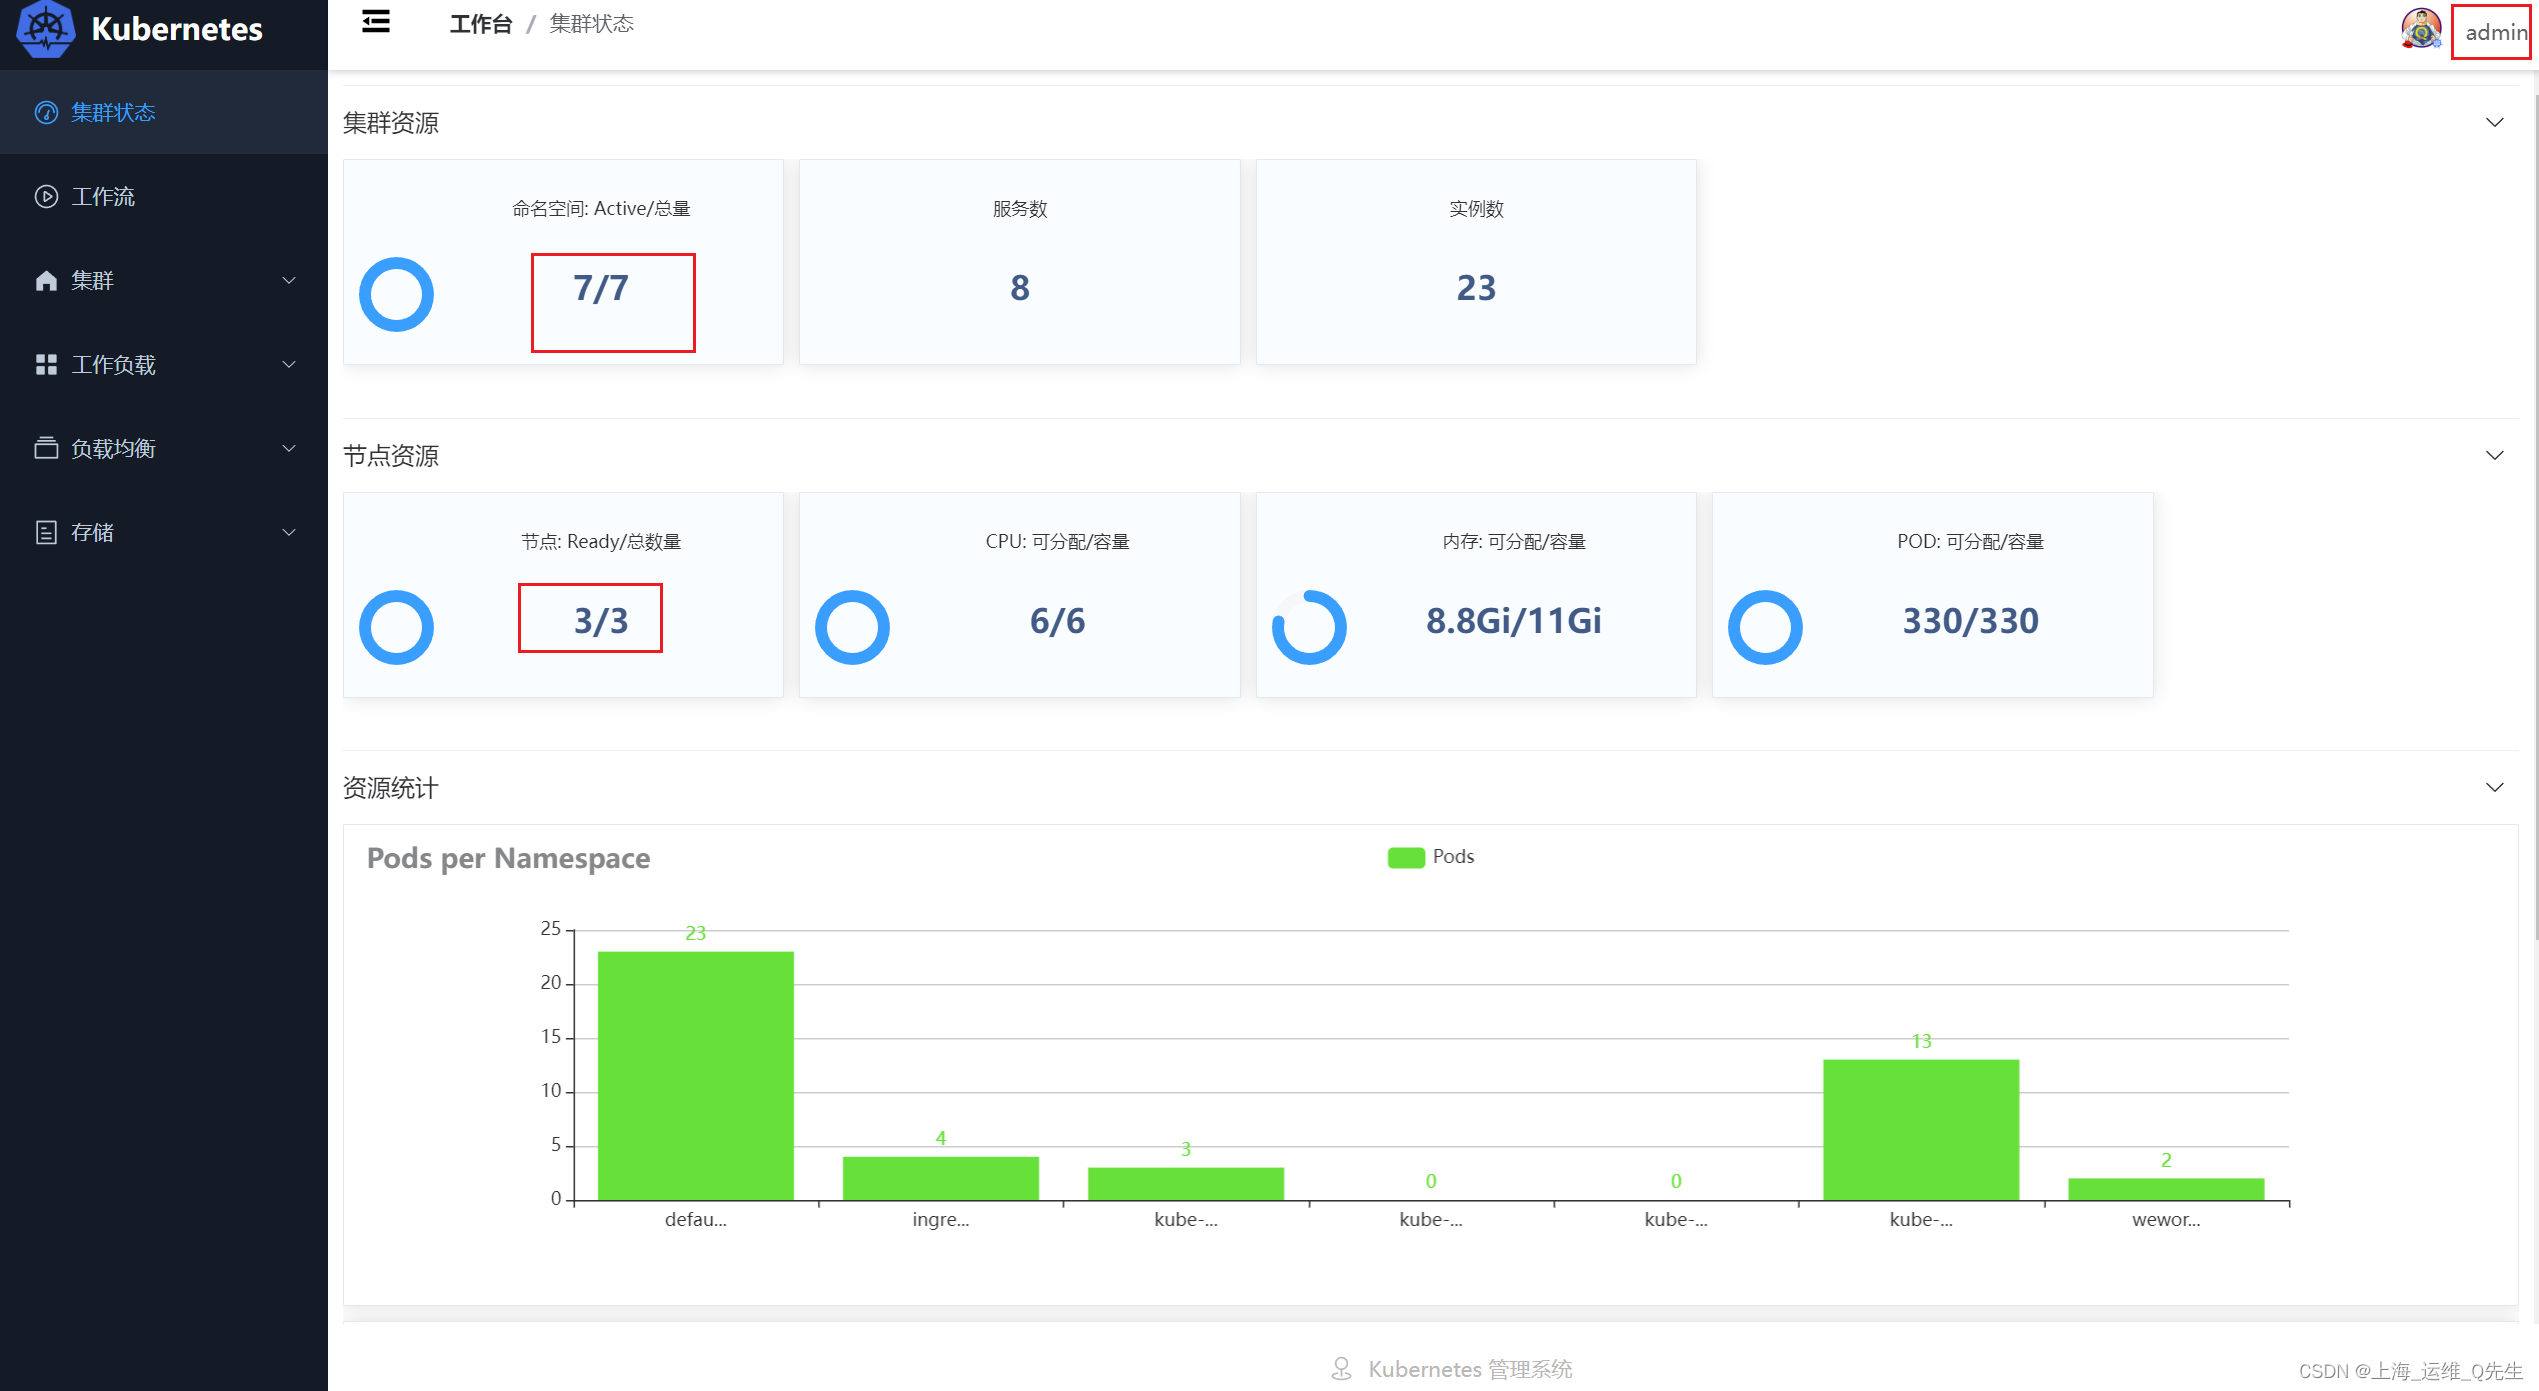Screen dimensions: 2539x1391
Task: Collapse the 节点资源 section chevron
Action: click(2495, 455)
